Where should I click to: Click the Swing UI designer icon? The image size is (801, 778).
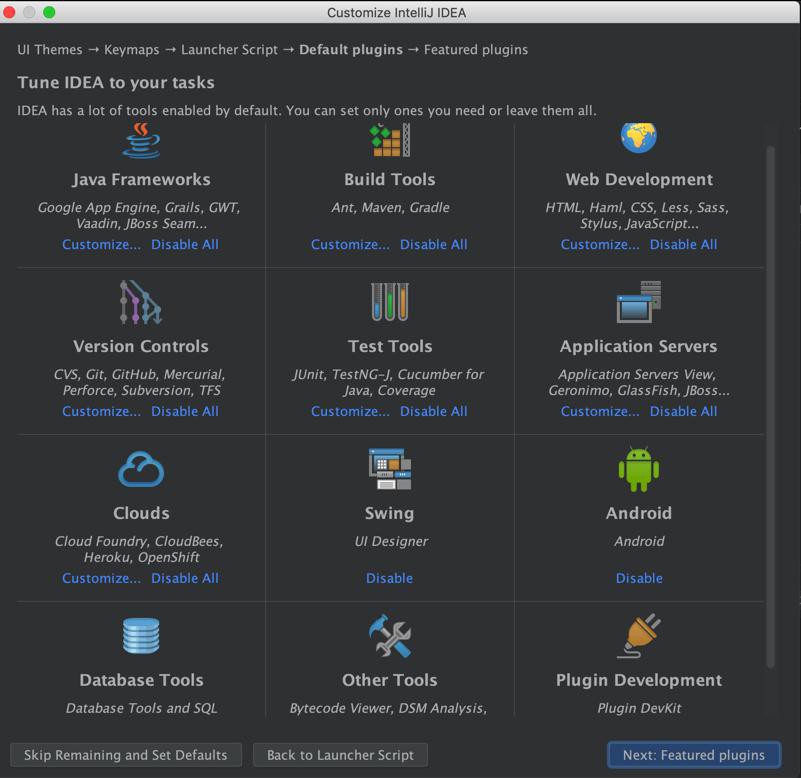[x=390, y=469]
